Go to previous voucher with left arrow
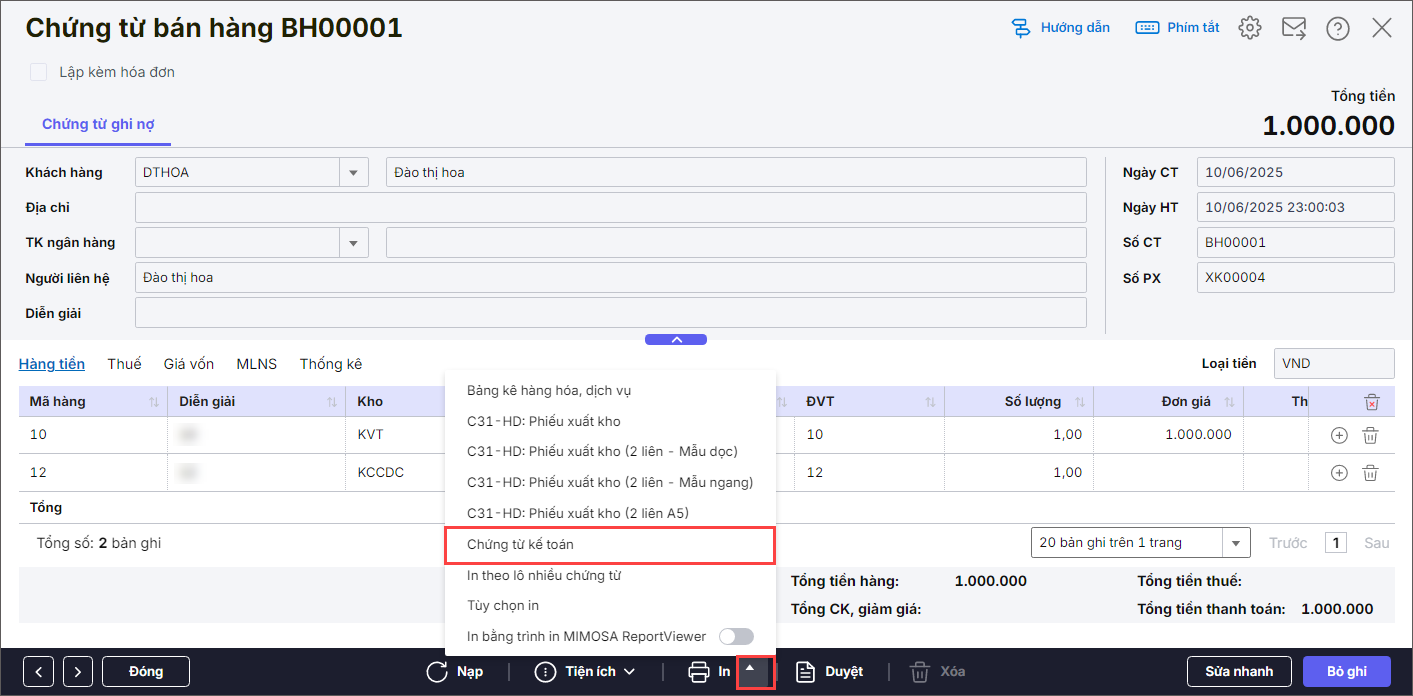1413x696 pixels. click(38, 672)
